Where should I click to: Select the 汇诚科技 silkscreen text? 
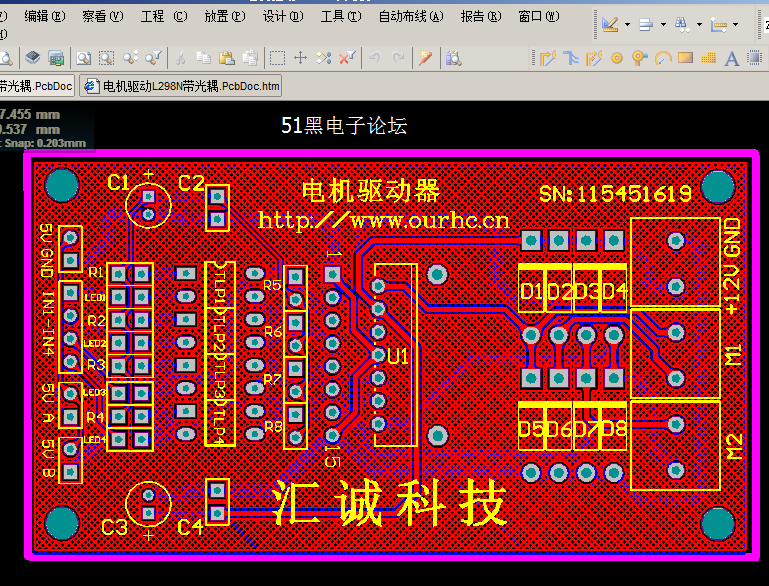click(389, 502)
